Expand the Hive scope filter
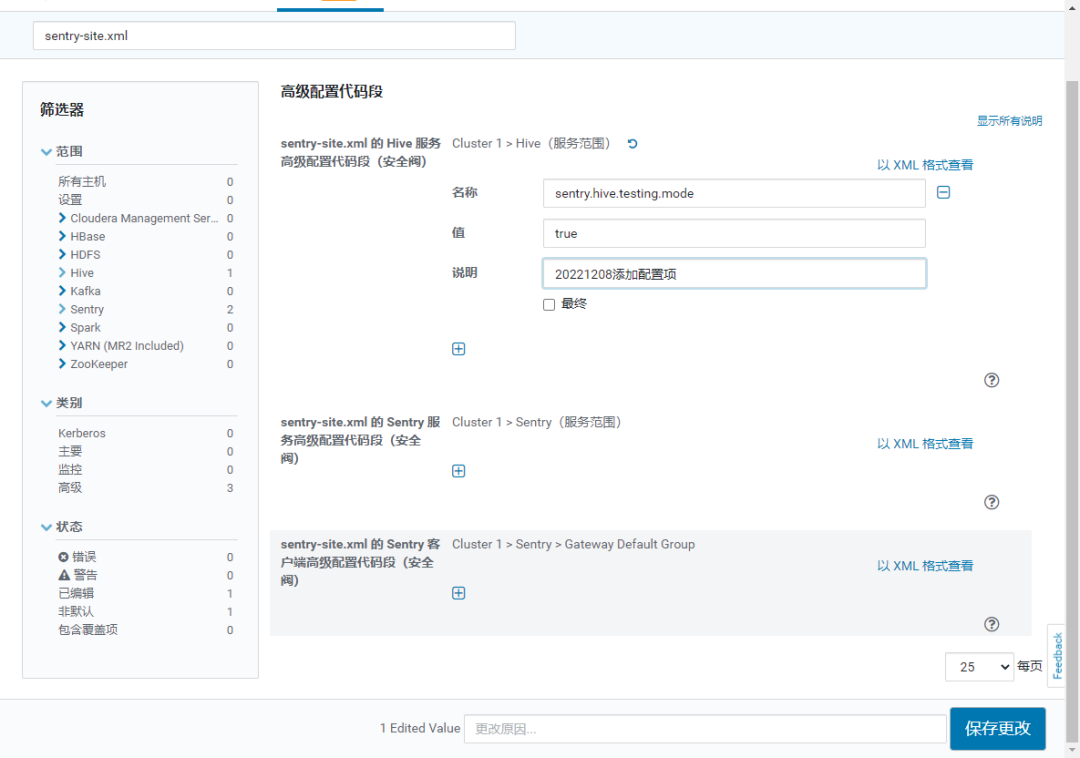 pyautogui.click(x=62, y=273)
